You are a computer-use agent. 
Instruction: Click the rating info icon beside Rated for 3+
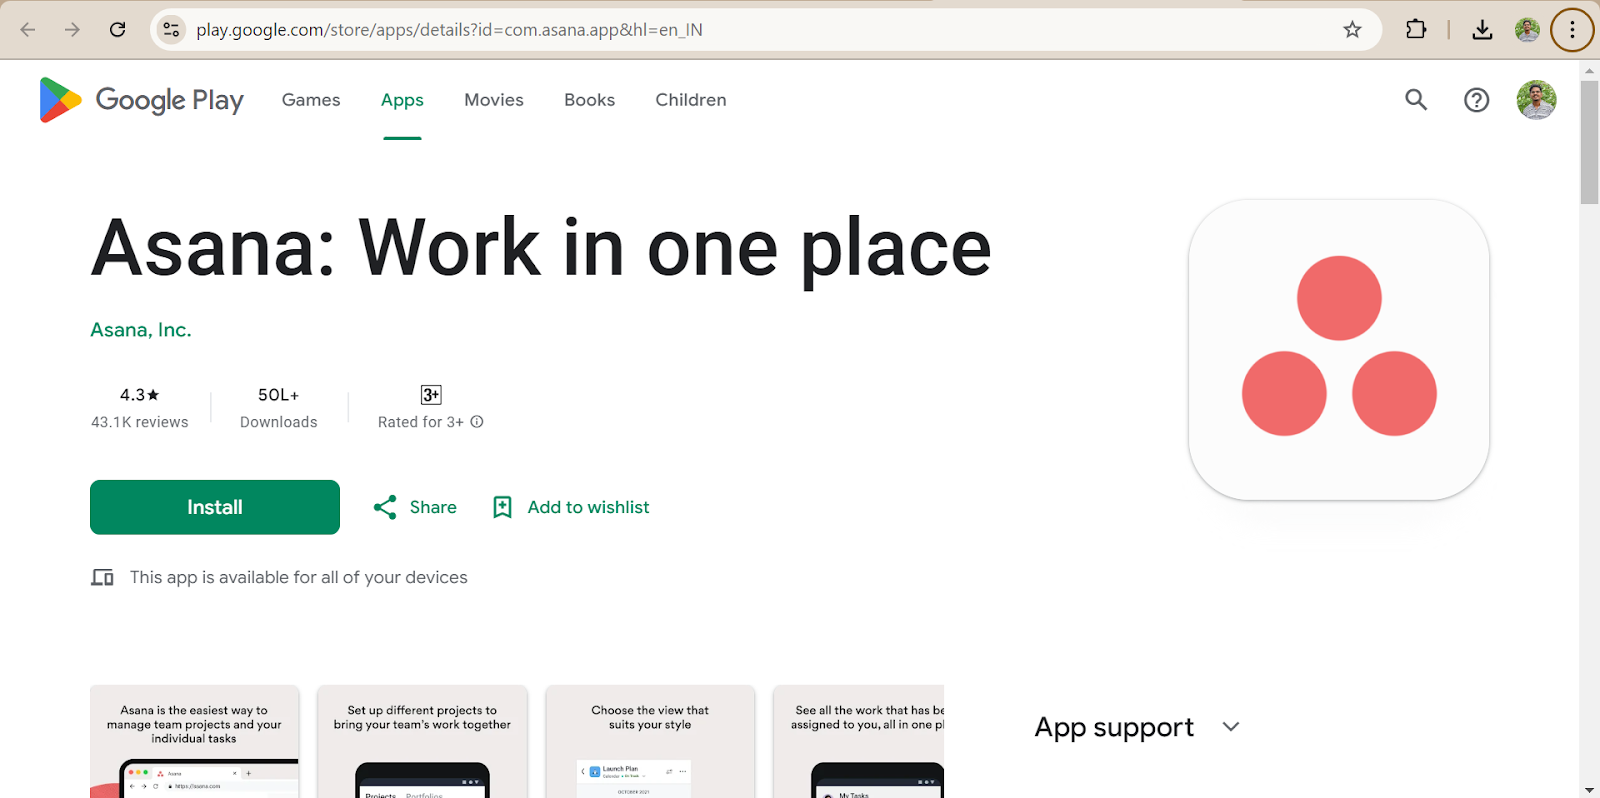[477, 422]
